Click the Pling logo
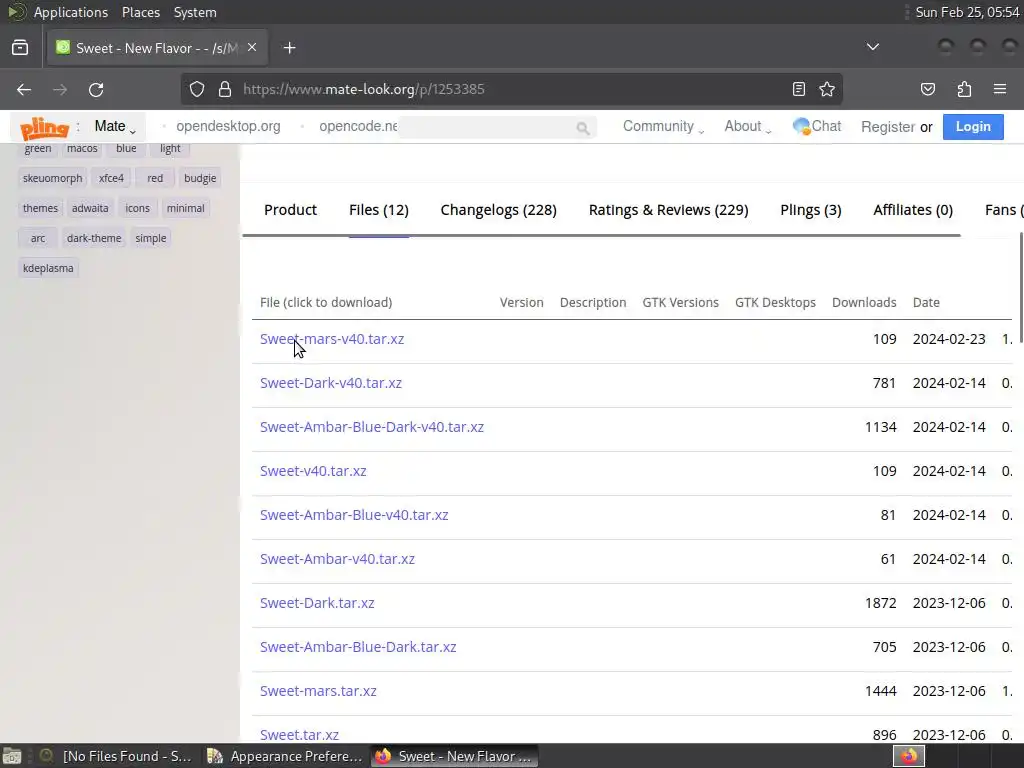Screen dimensions: 1024x768 pyautogui.click(x=44, y=128)
